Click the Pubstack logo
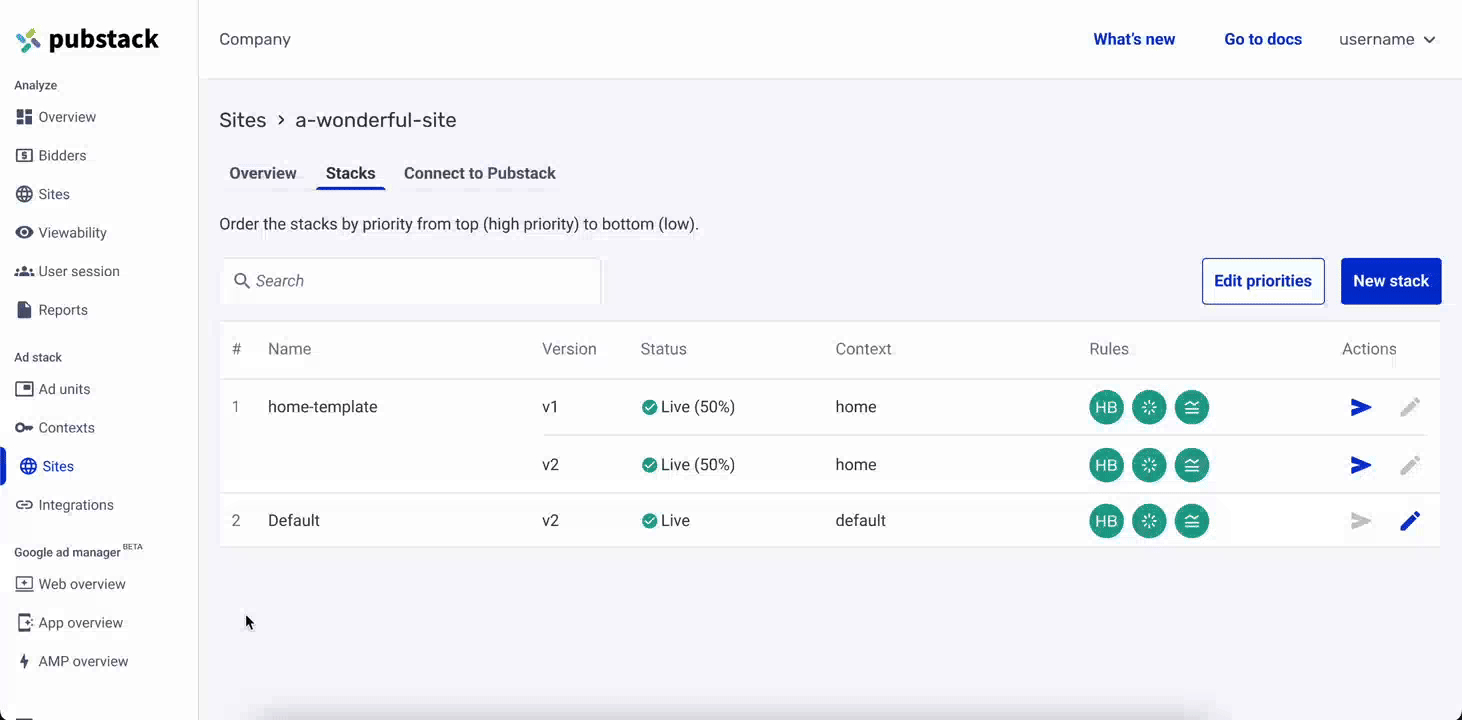 click(87, 40)
